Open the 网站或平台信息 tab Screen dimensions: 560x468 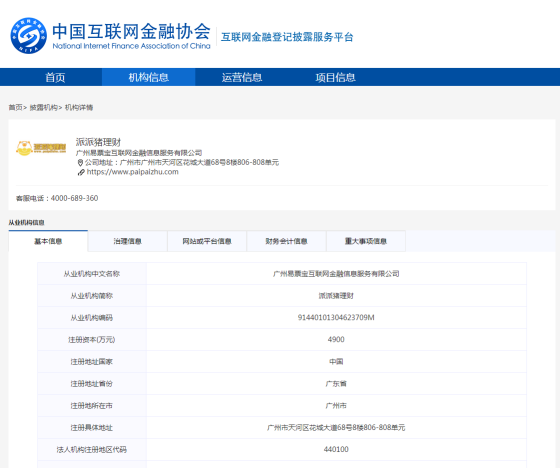[207, 242]
